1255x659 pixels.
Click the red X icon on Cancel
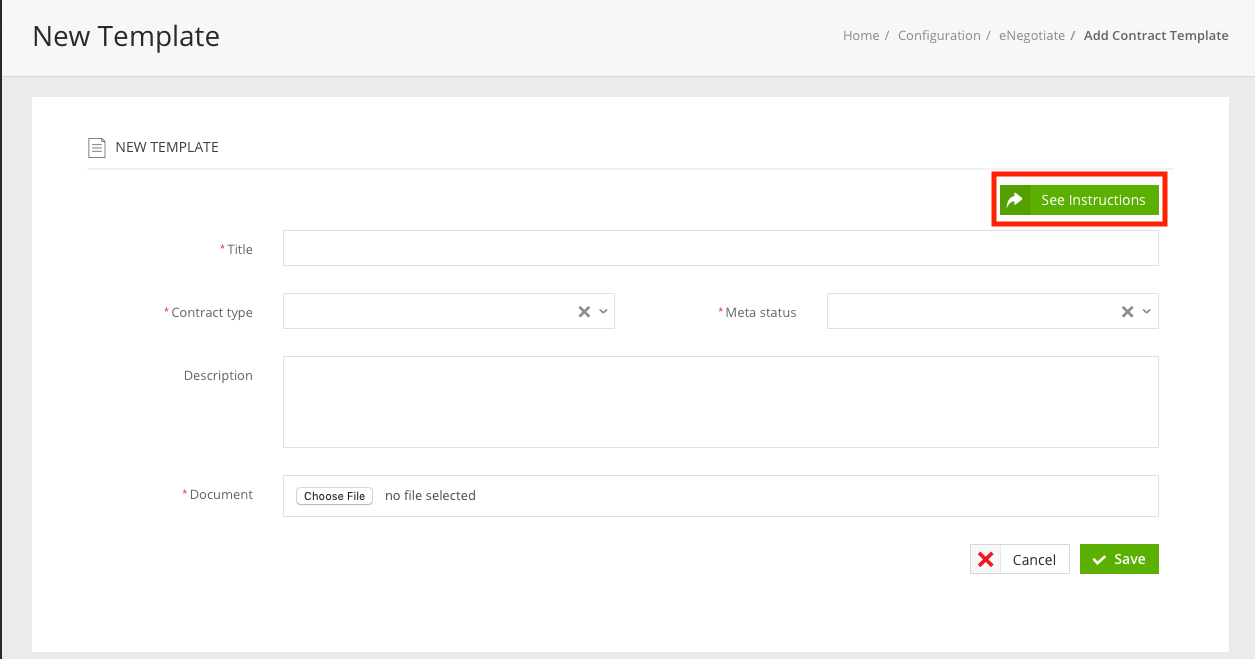tap(985, 559)
